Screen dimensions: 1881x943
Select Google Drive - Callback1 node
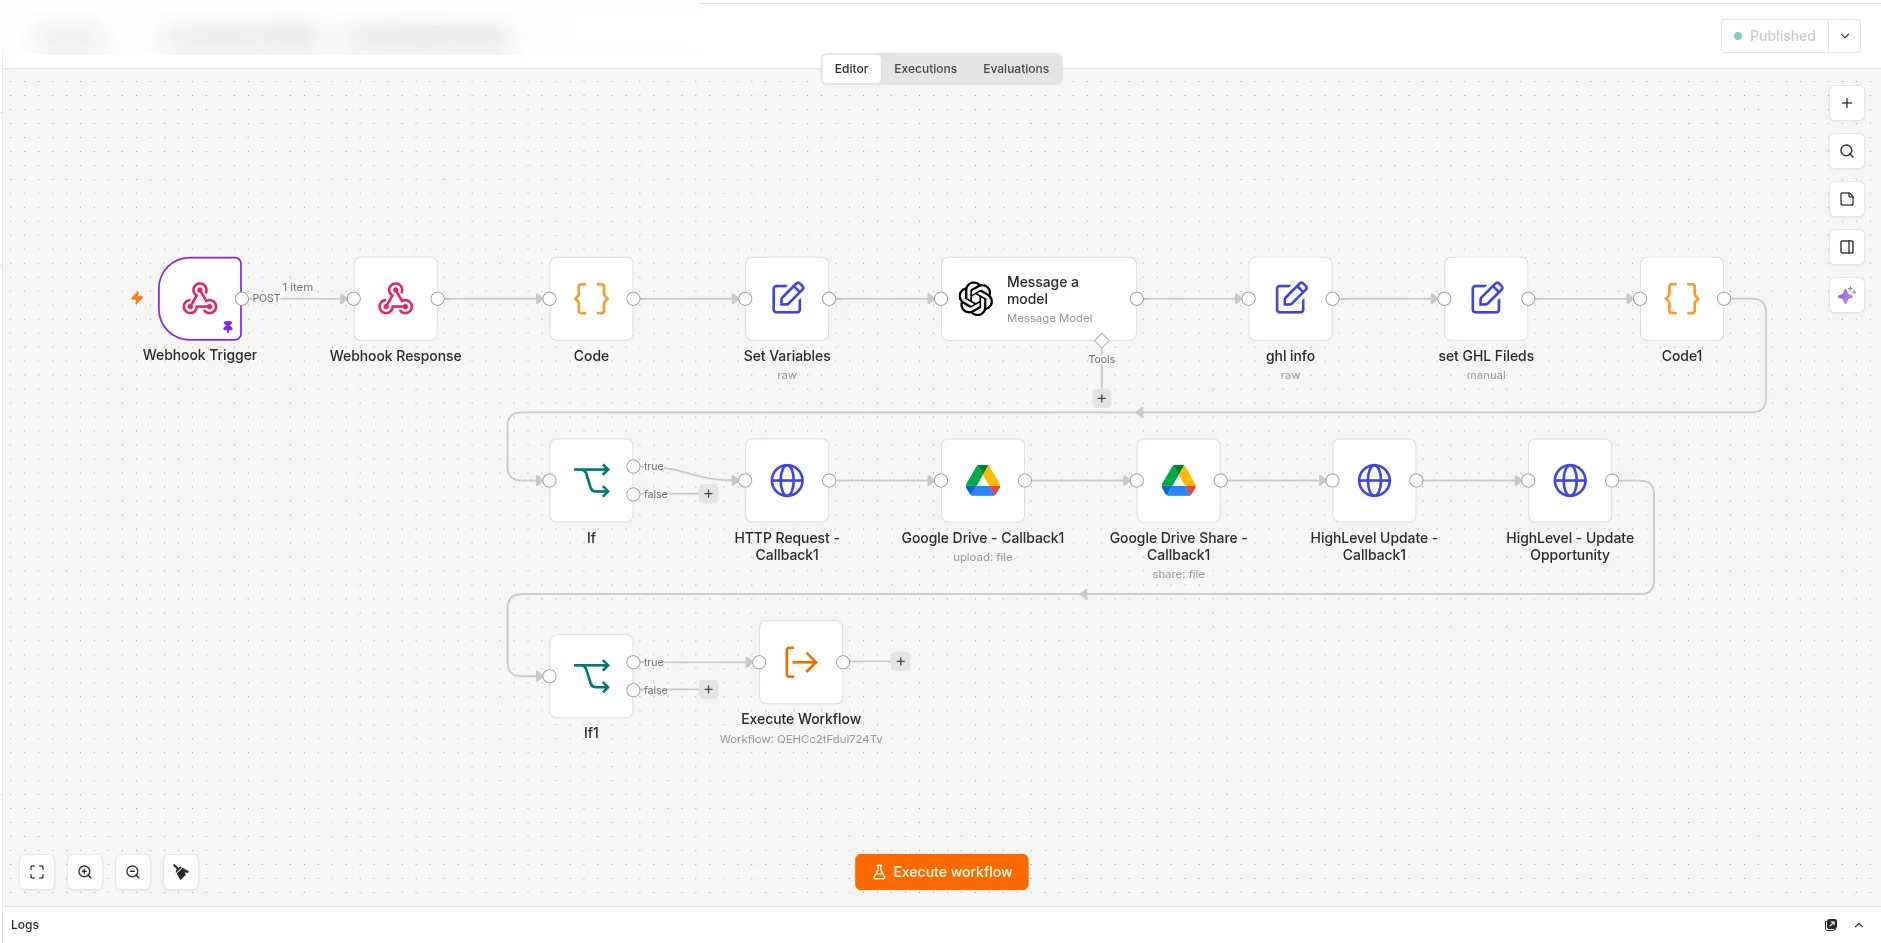point(983,481)
